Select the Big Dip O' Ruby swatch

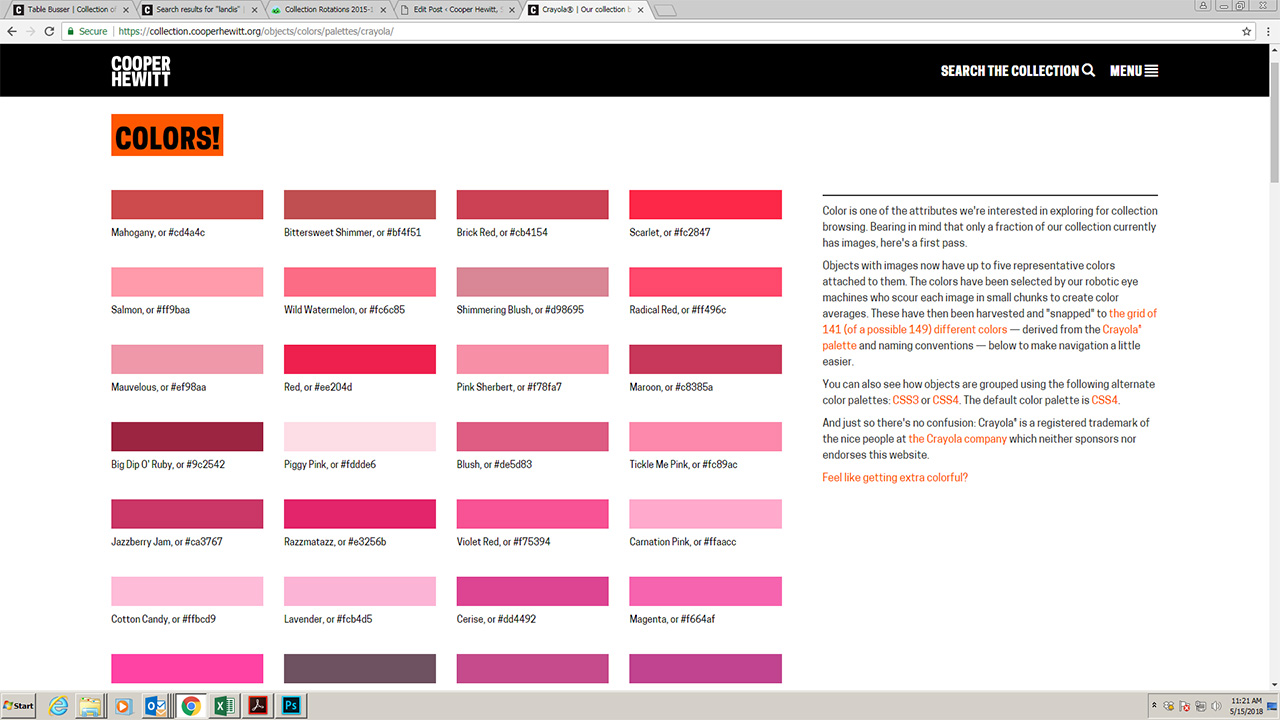point(187,436)
